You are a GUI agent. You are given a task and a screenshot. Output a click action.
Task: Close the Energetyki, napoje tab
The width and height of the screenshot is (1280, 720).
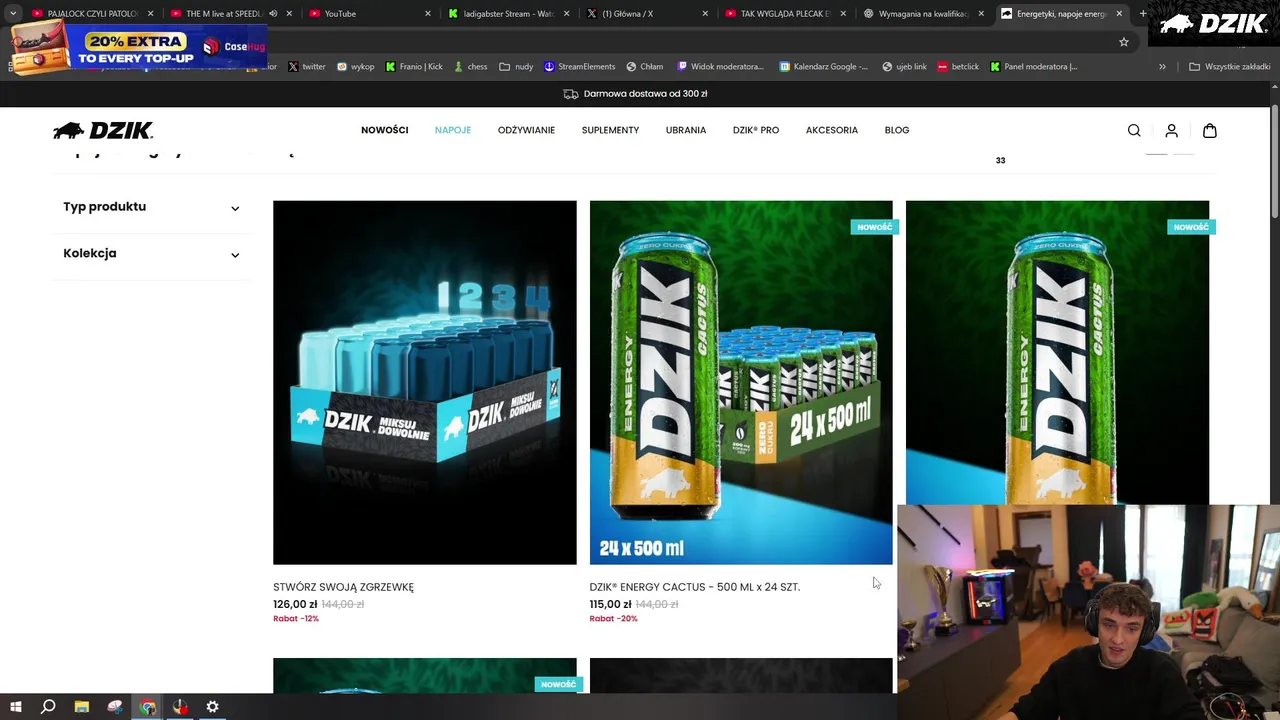1119,14
